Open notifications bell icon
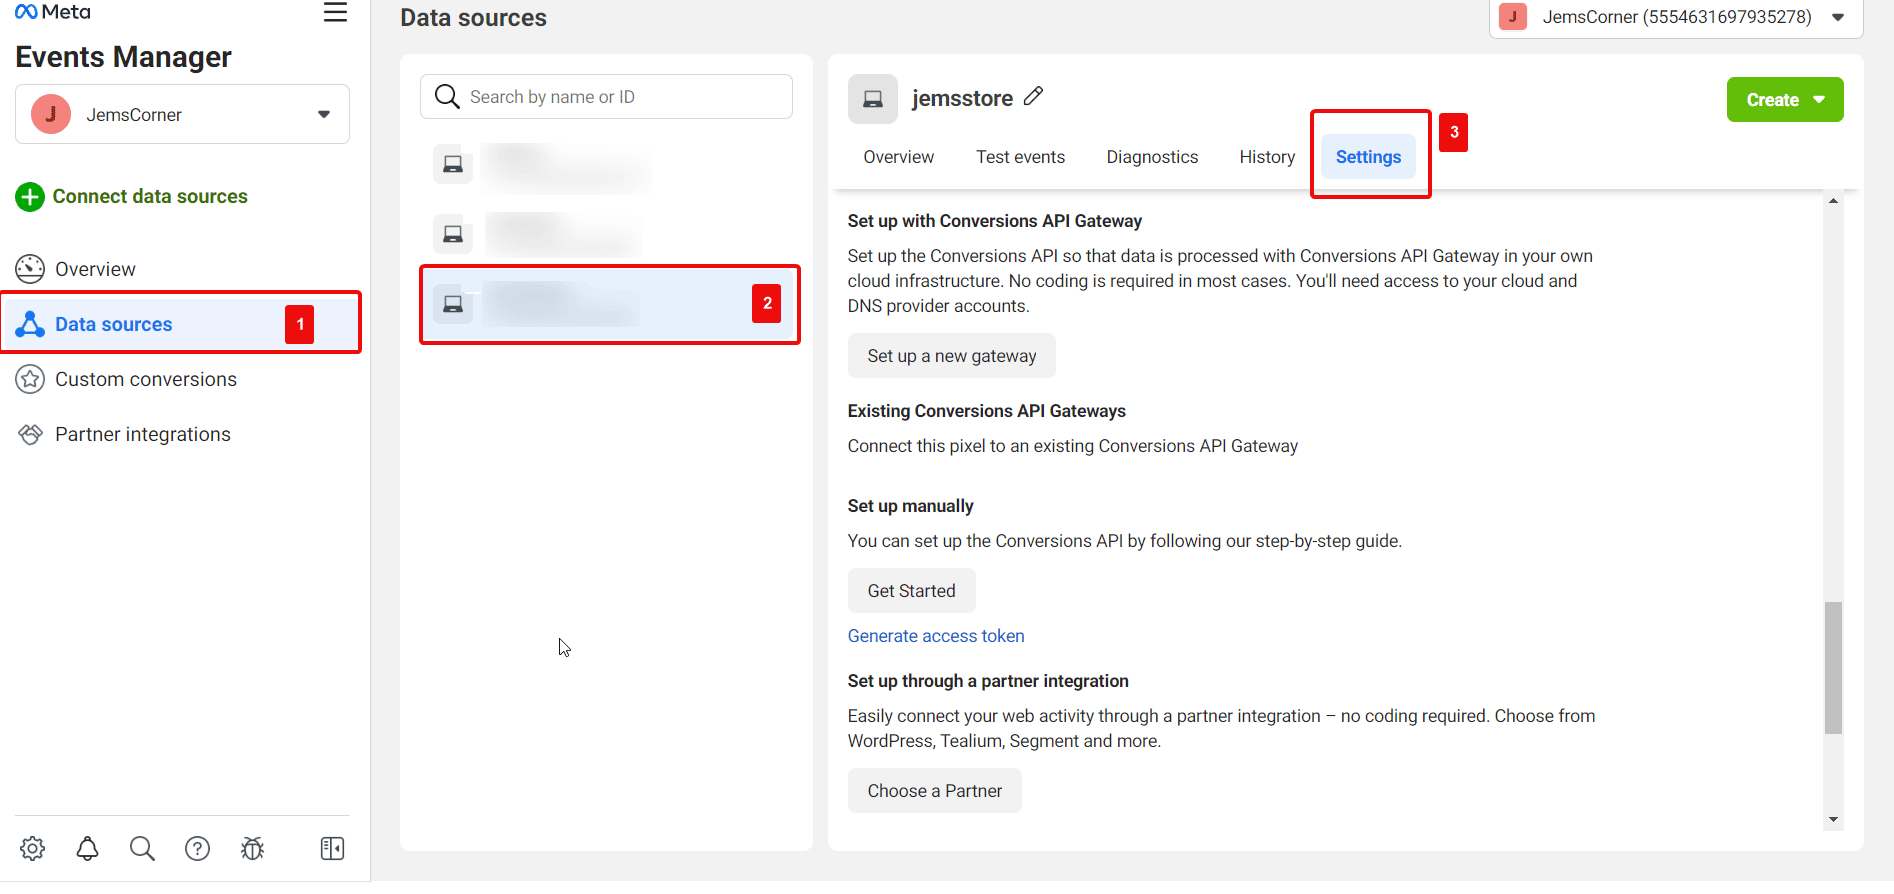Screen dimensions: 1894x894 88,848
